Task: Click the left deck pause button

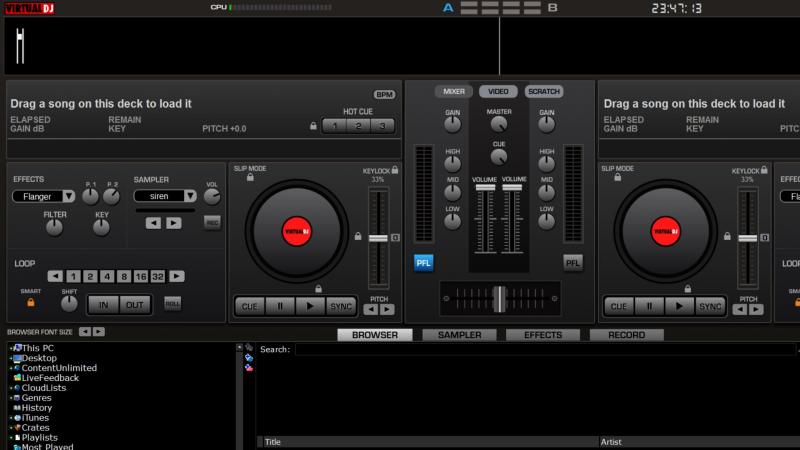Action: pos(280,306)
